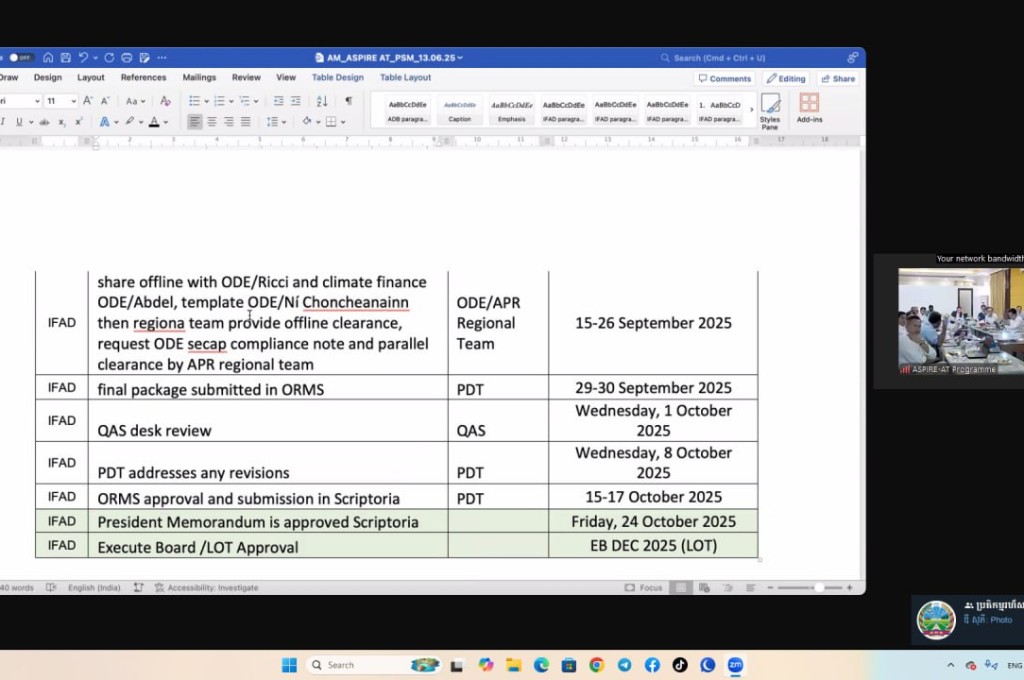1024x680 pixels.
Task: Apply text highlight color pen
Action: pos(130,121)
